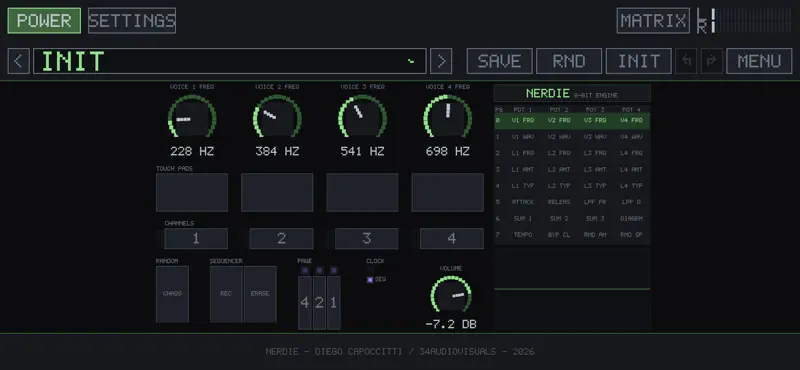This screenshot has height=370, width=800.
Task: Toggle page bit button 1
Action: [333, 303]
